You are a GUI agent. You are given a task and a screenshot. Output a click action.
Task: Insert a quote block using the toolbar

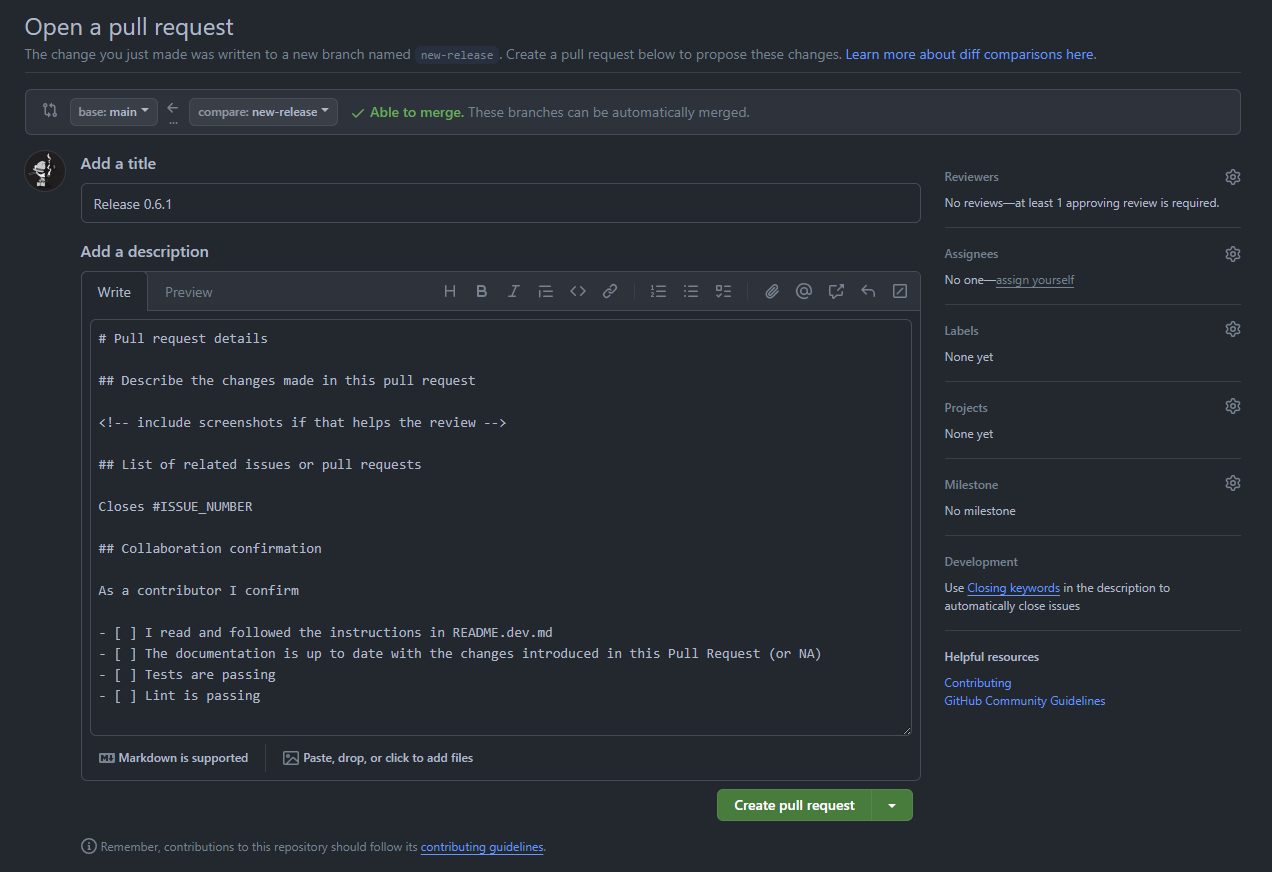pyautogui.click(x=545, y=291)
